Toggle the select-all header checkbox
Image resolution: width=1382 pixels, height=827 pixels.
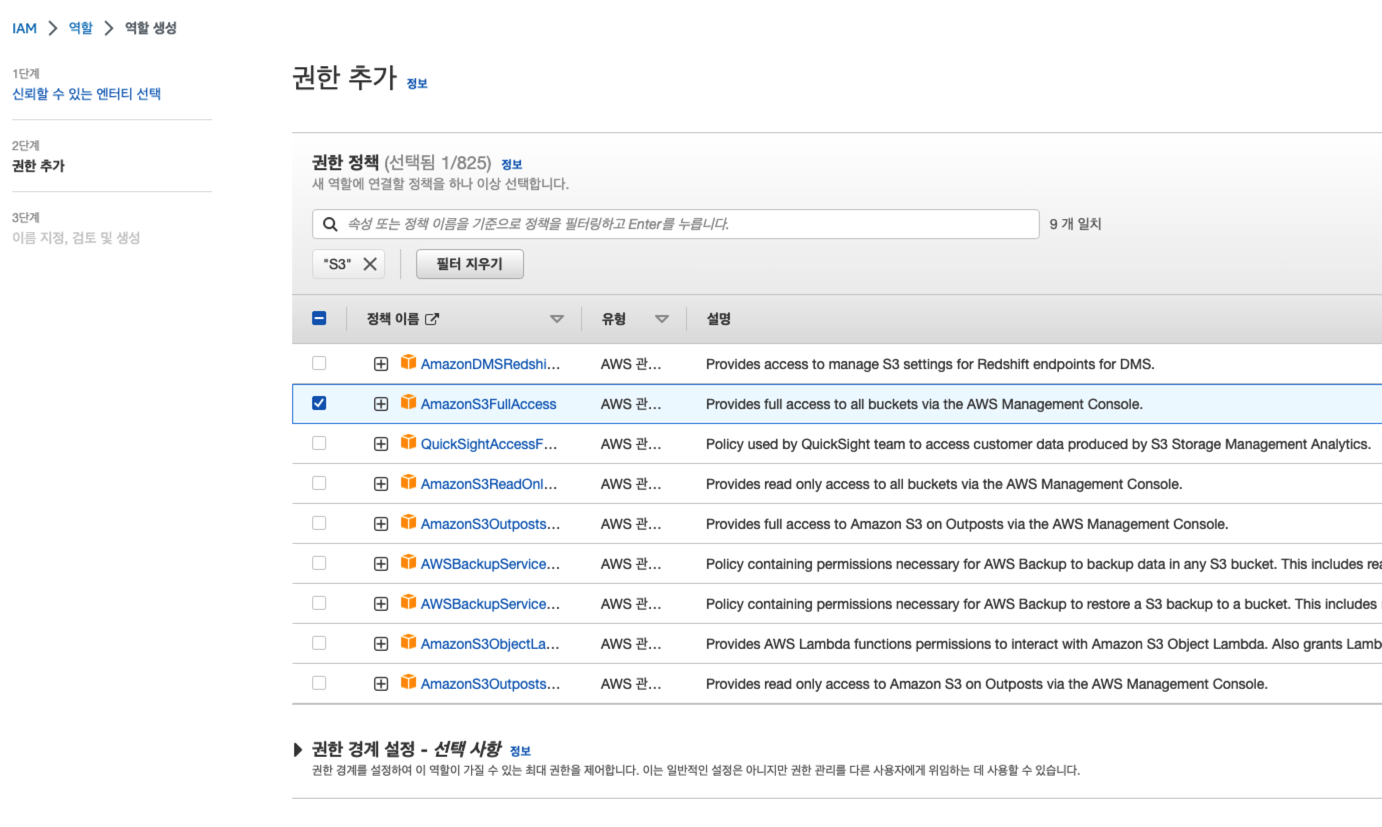pos(319,318)
